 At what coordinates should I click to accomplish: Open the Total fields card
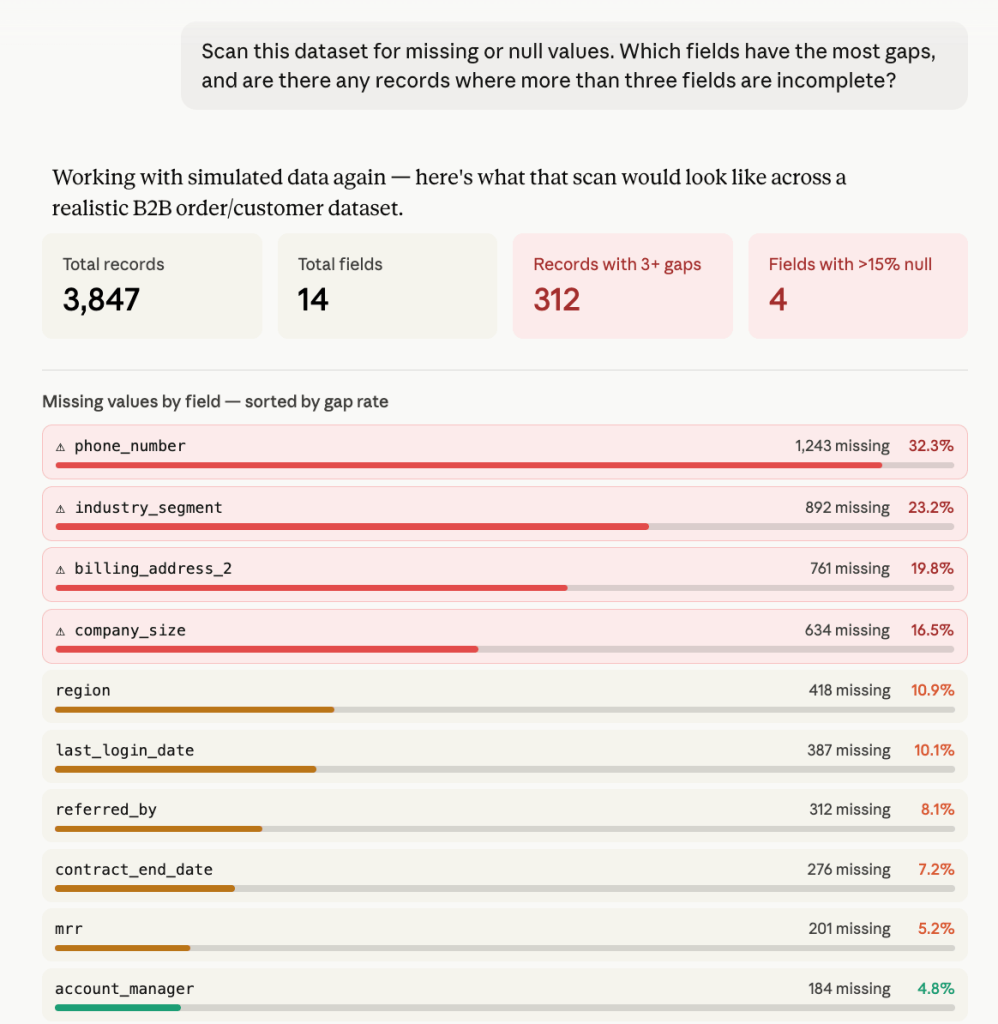coord(387,286)
